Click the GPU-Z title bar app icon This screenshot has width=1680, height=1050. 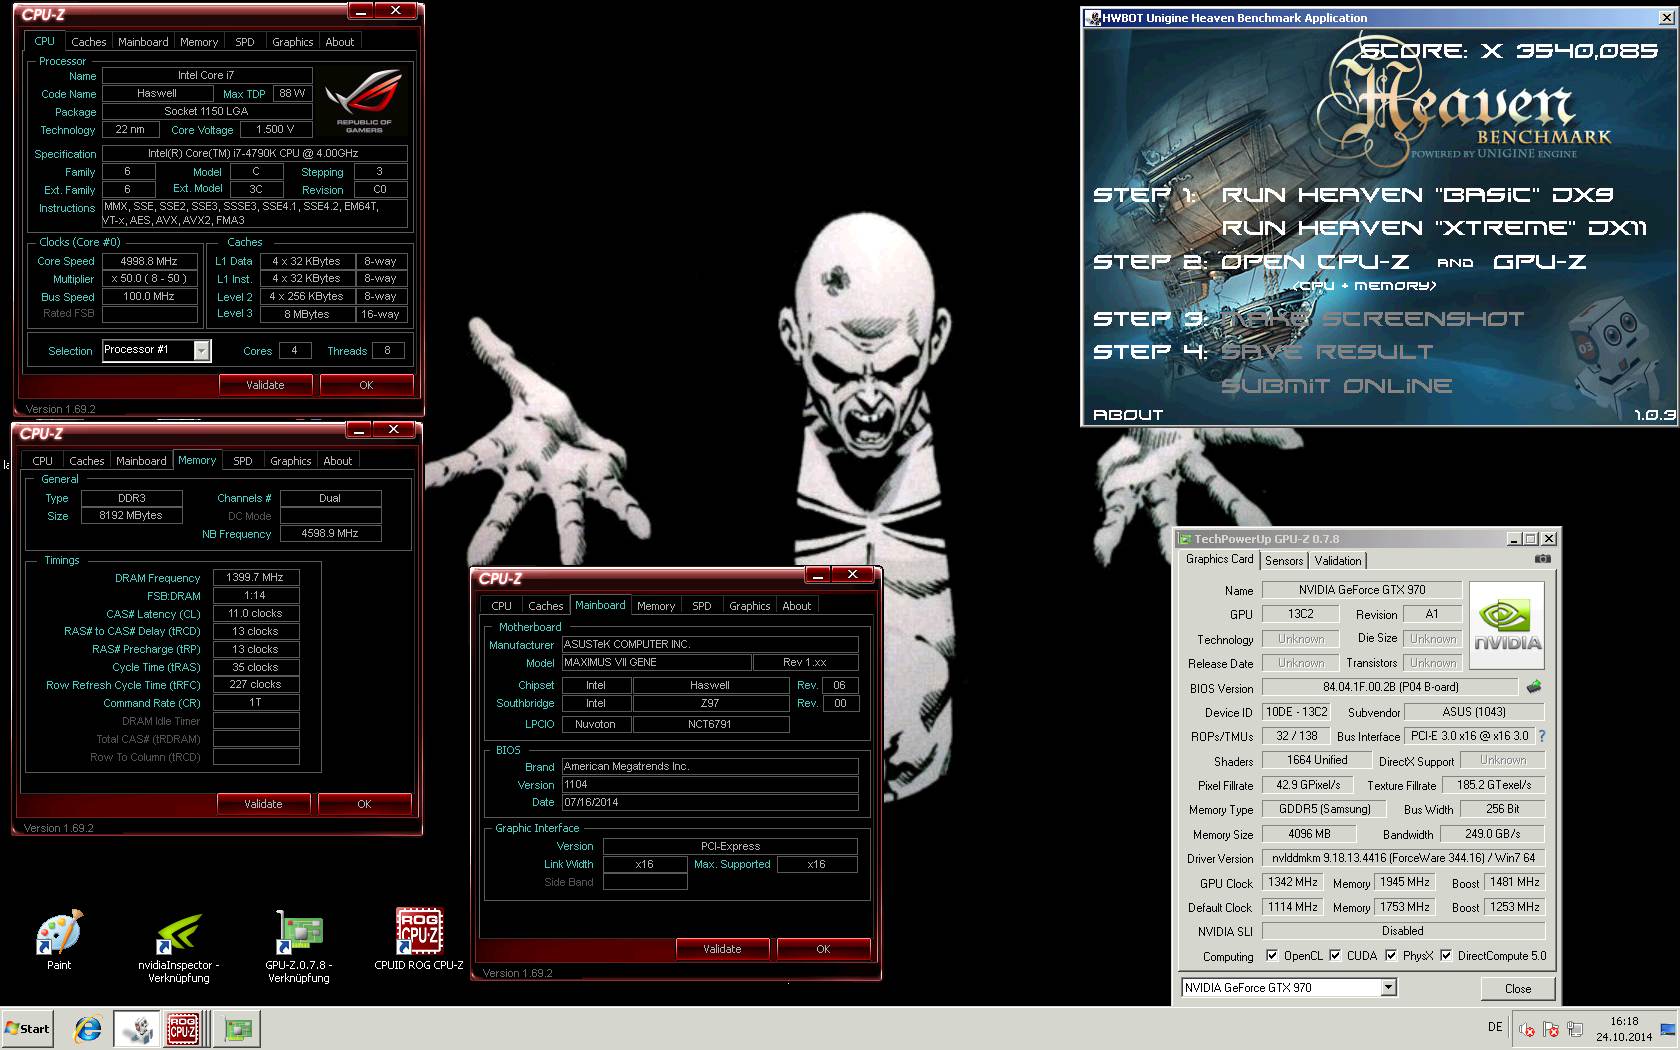pos(1186,539)
